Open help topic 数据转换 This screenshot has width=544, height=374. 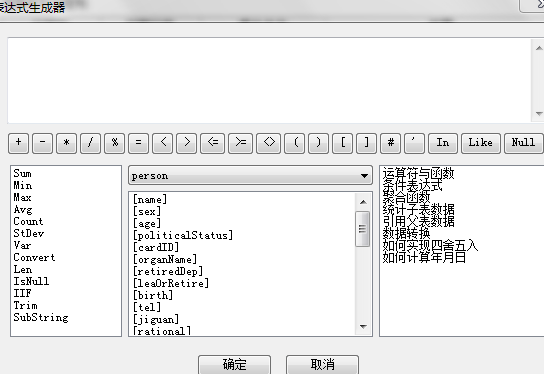[406, 233]
